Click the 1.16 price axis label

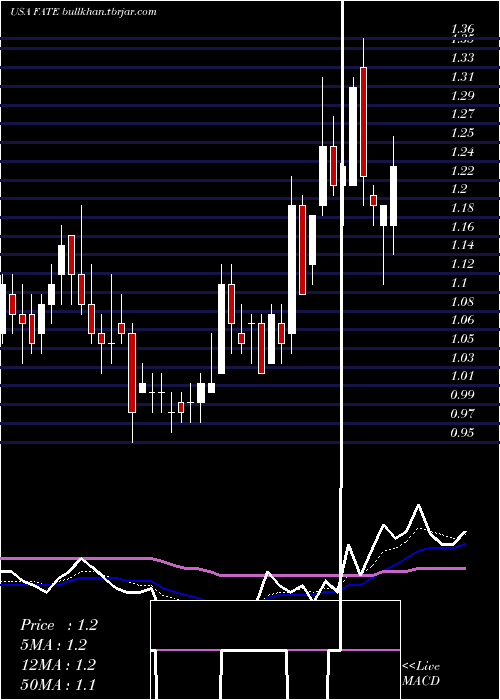462,226
